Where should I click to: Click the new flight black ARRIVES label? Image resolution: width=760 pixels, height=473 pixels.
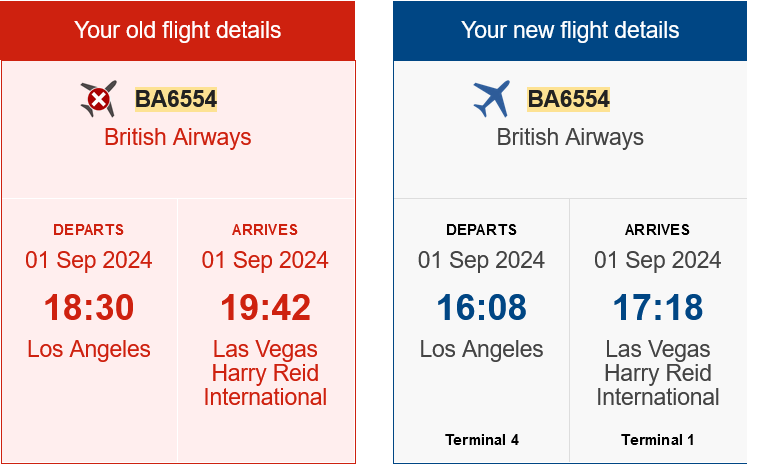[x=658, y=230]
